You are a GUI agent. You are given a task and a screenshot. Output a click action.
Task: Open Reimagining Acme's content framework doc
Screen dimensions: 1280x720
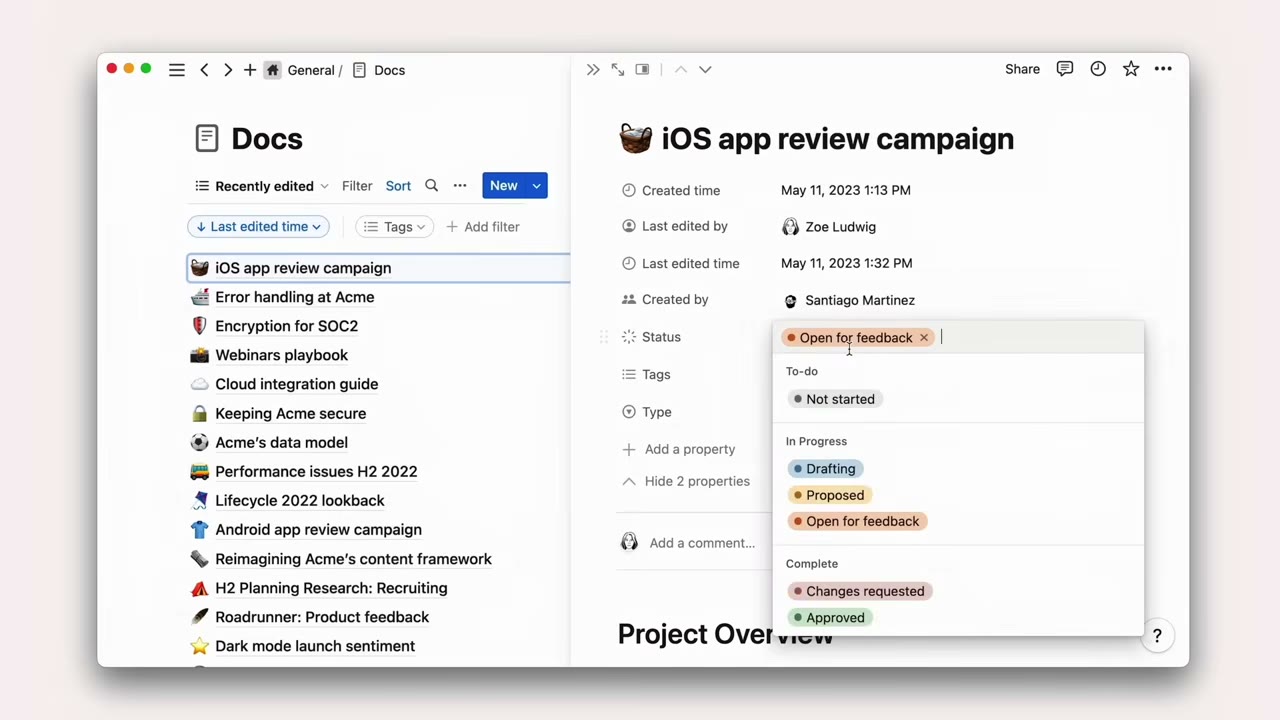[353, 559]
